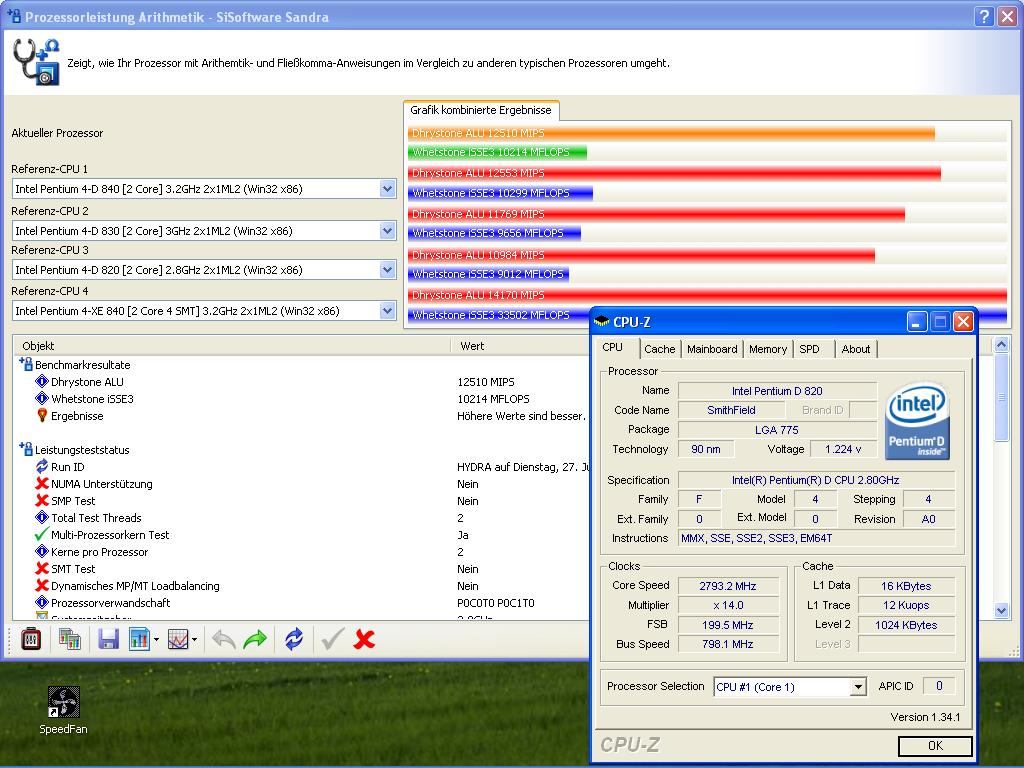Click the red X next to SMP Test
The height and width of the screenshot is (768, 1024).
(x=42, y=500)
